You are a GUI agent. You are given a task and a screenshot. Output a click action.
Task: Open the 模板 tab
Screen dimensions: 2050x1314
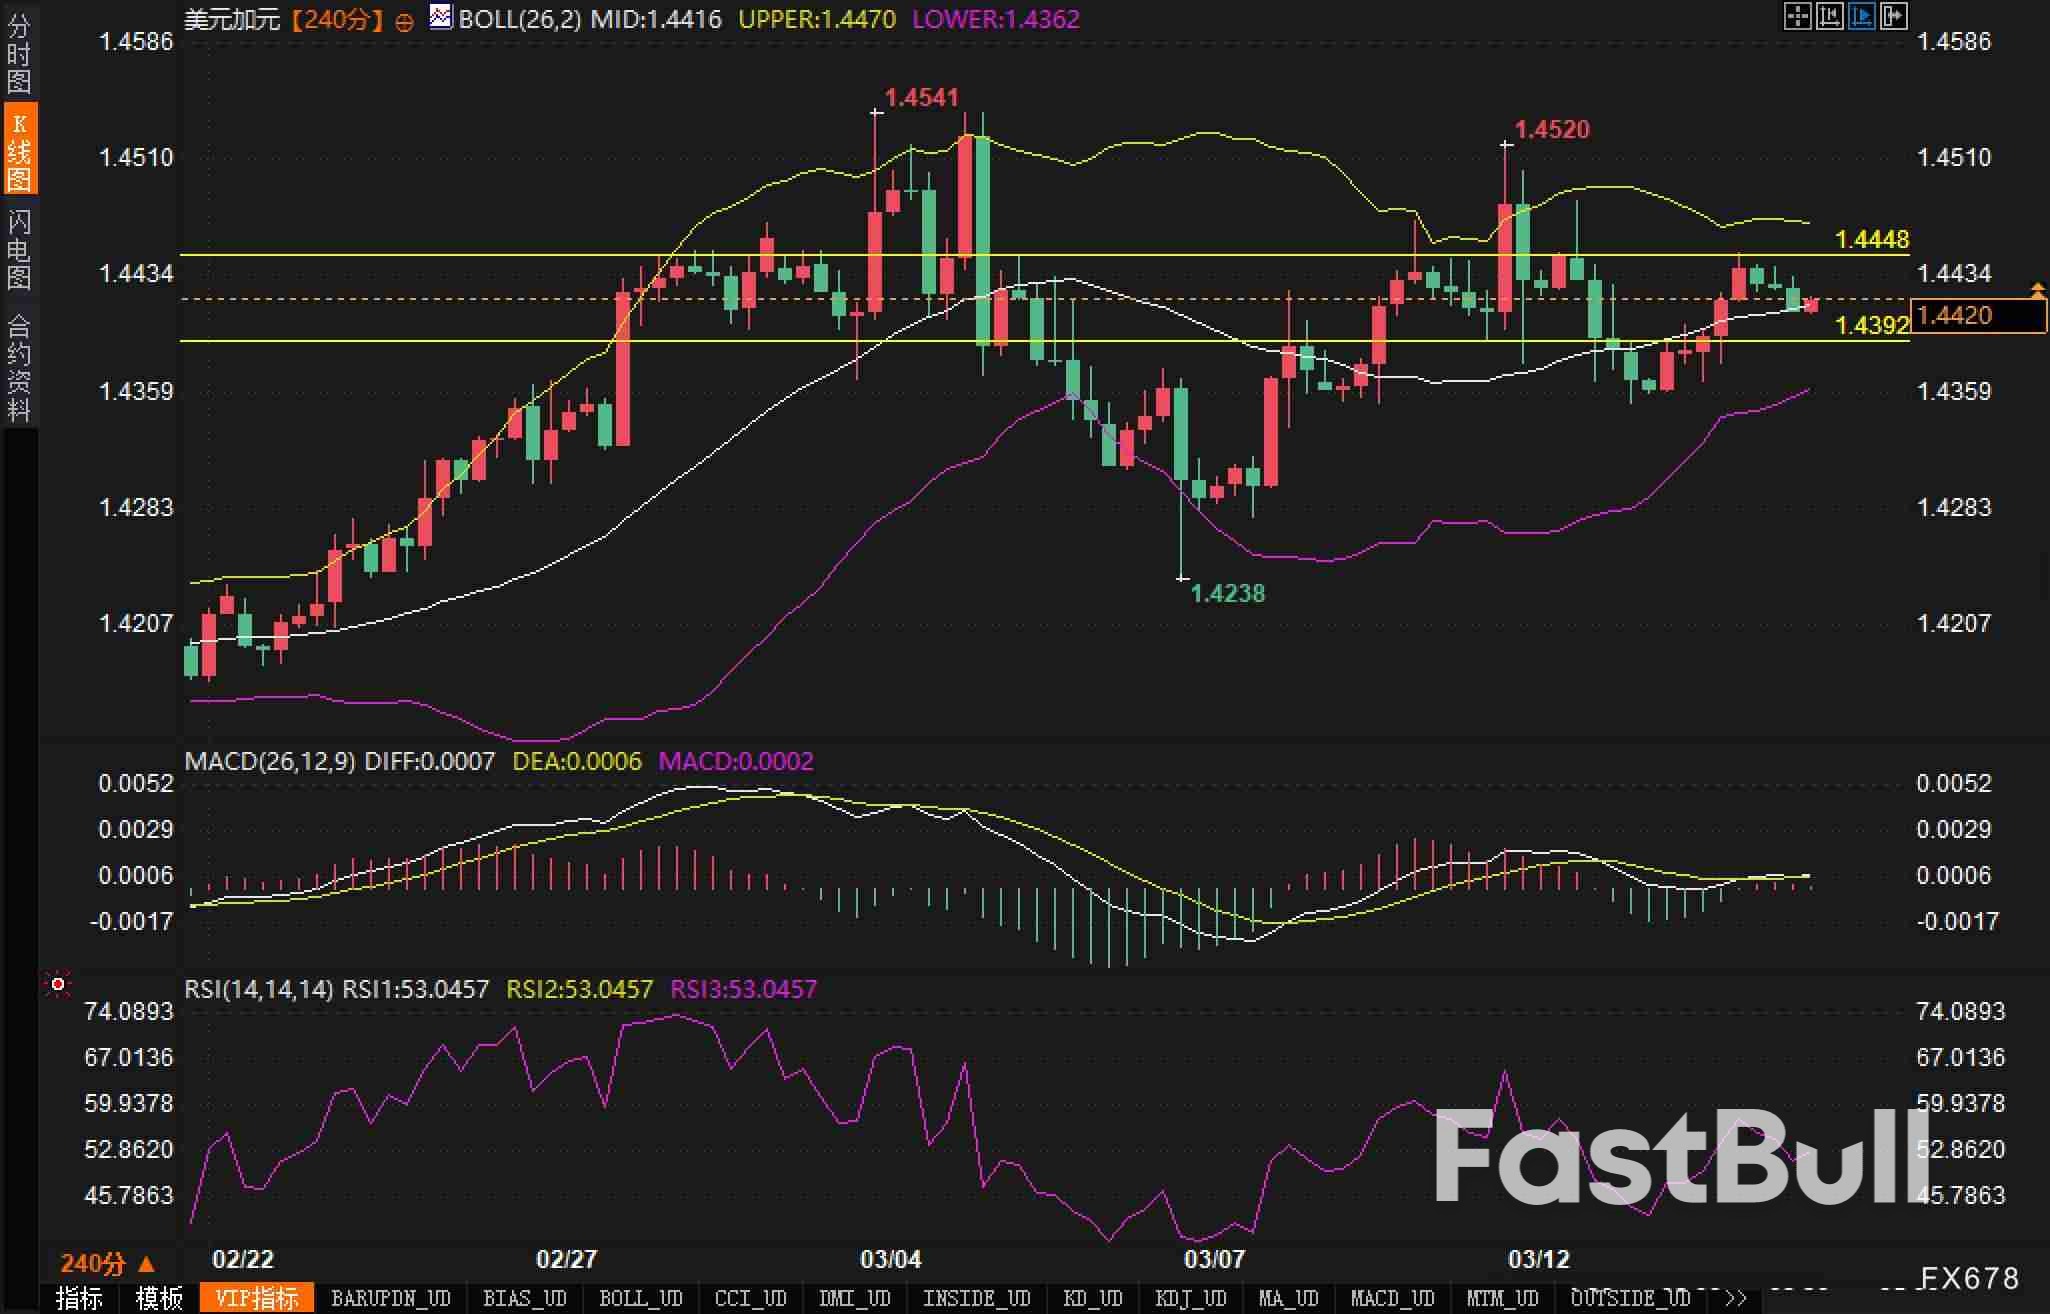[x=160, y=1298]
